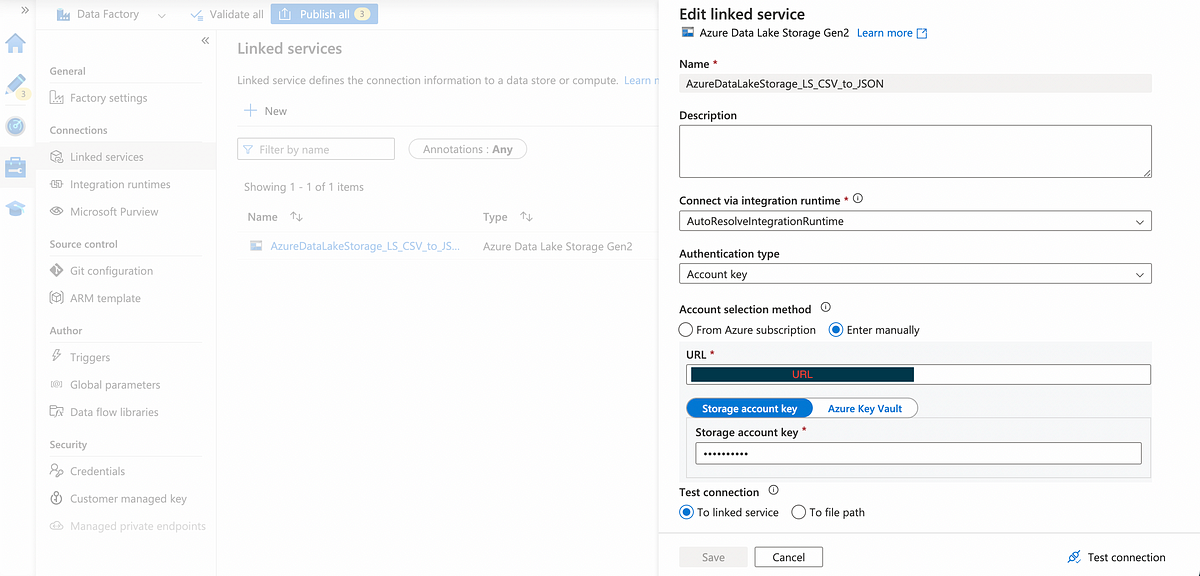Click the 'Showing 1 - 1 of 1 items' text

click(x=304, y=187)
